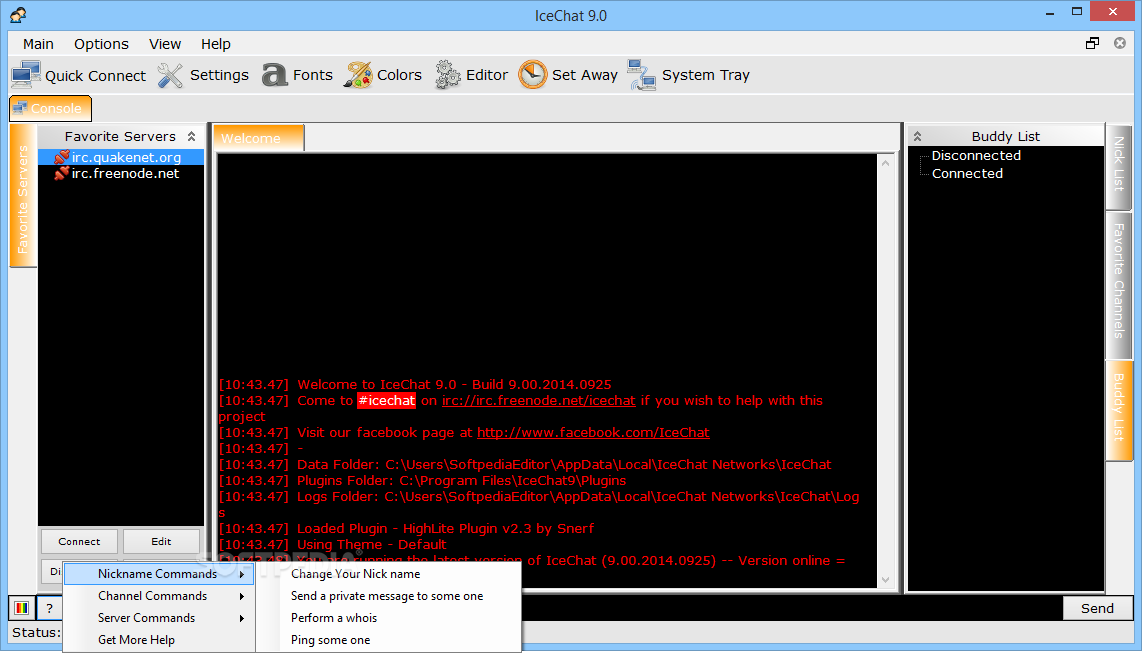Click the Console tab icon
This screenshot has height=653, width=1142.
tap(20, 108)
